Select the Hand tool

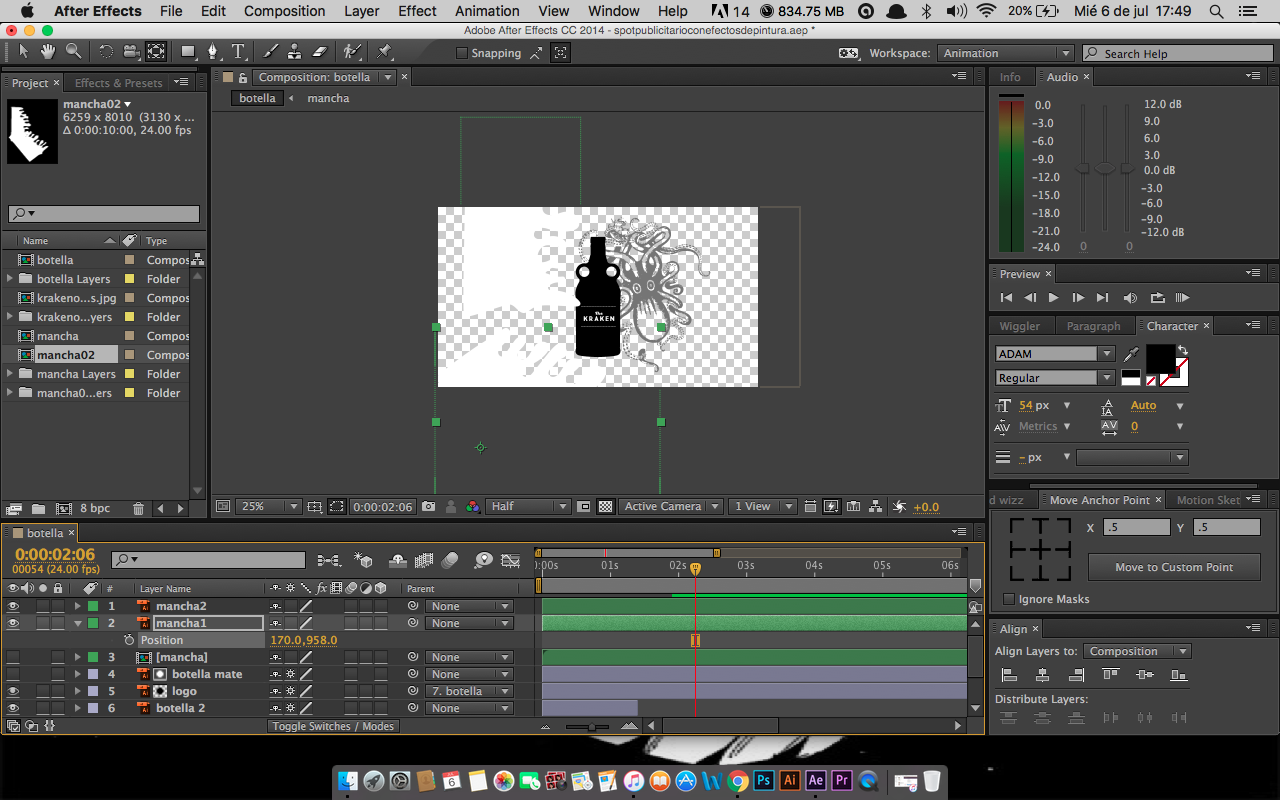coord(49,51)
